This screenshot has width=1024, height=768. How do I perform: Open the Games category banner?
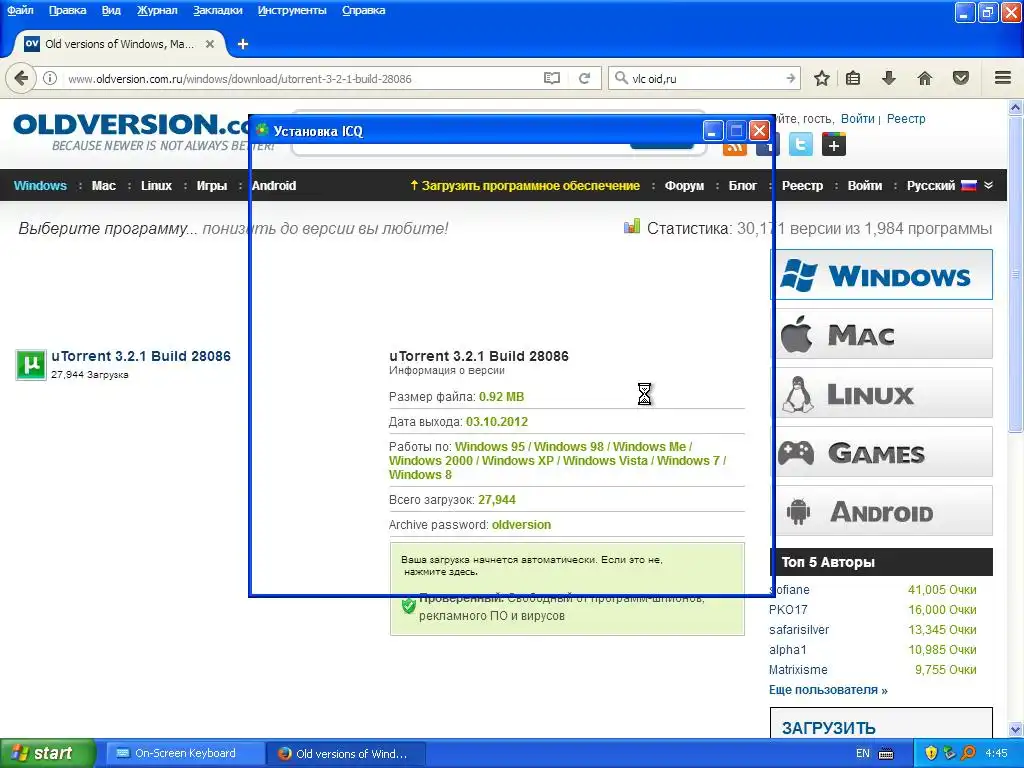tap(882, 451)
